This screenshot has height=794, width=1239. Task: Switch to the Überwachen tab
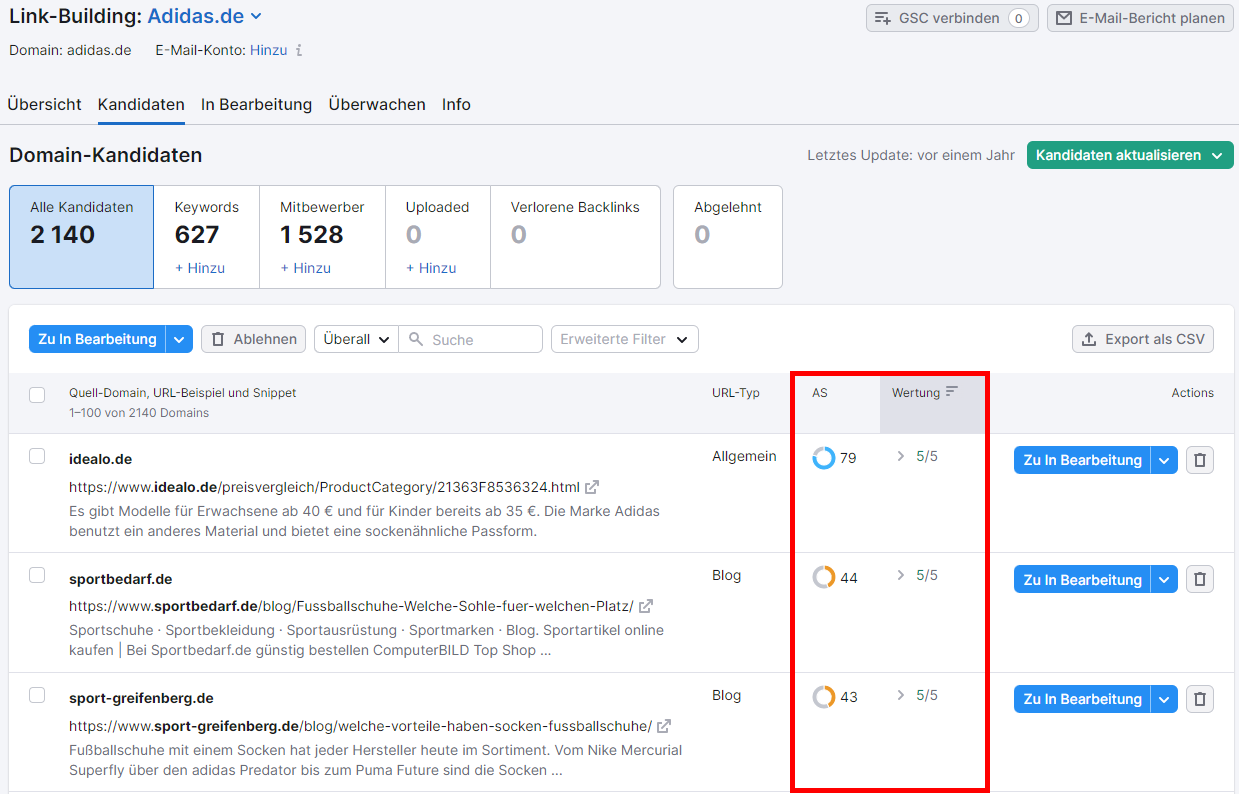pyautogui.click(x=376, y=104)
